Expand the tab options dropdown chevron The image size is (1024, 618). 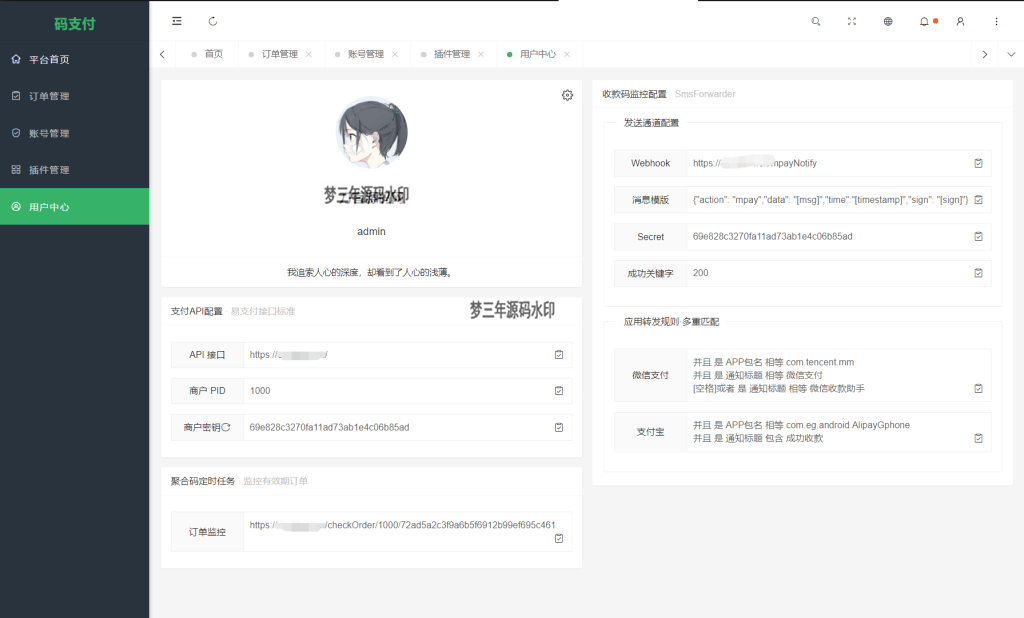click(1011, 54)
